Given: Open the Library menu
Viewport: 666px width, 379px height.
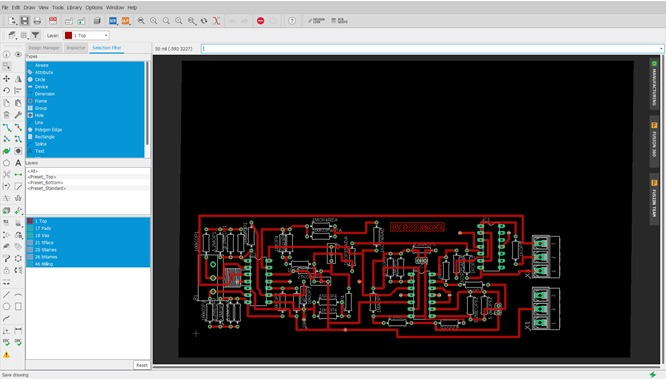Looking at the screenshot, I should (x=74, y=8).
